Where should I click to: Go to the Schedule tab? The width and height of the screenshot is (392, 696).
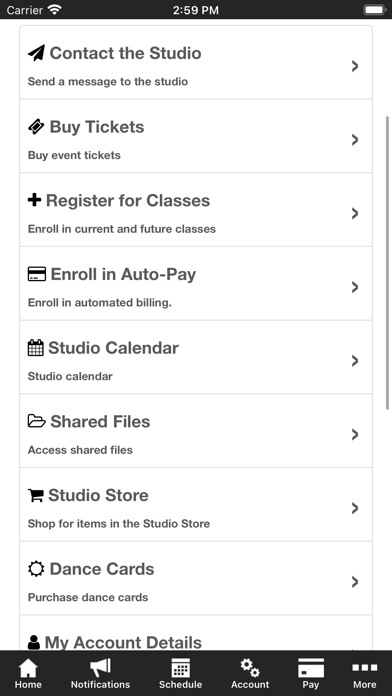coord(180,674)
